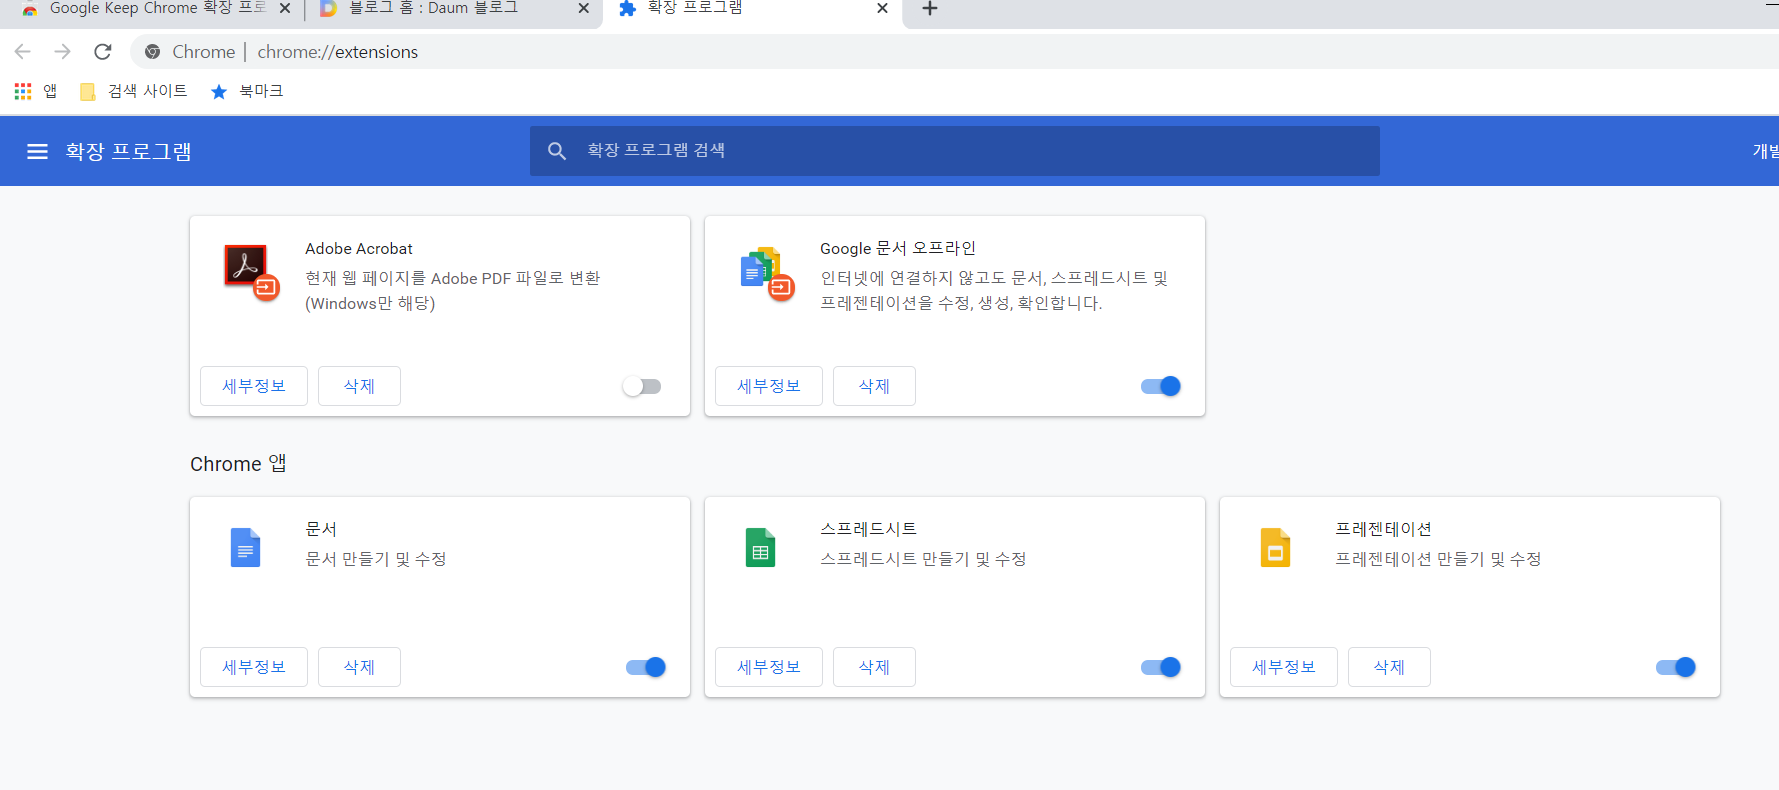Click the 프레젠테이션 만들기 및 수정 description
The image size is (1779, 790).
point(1438,559)
